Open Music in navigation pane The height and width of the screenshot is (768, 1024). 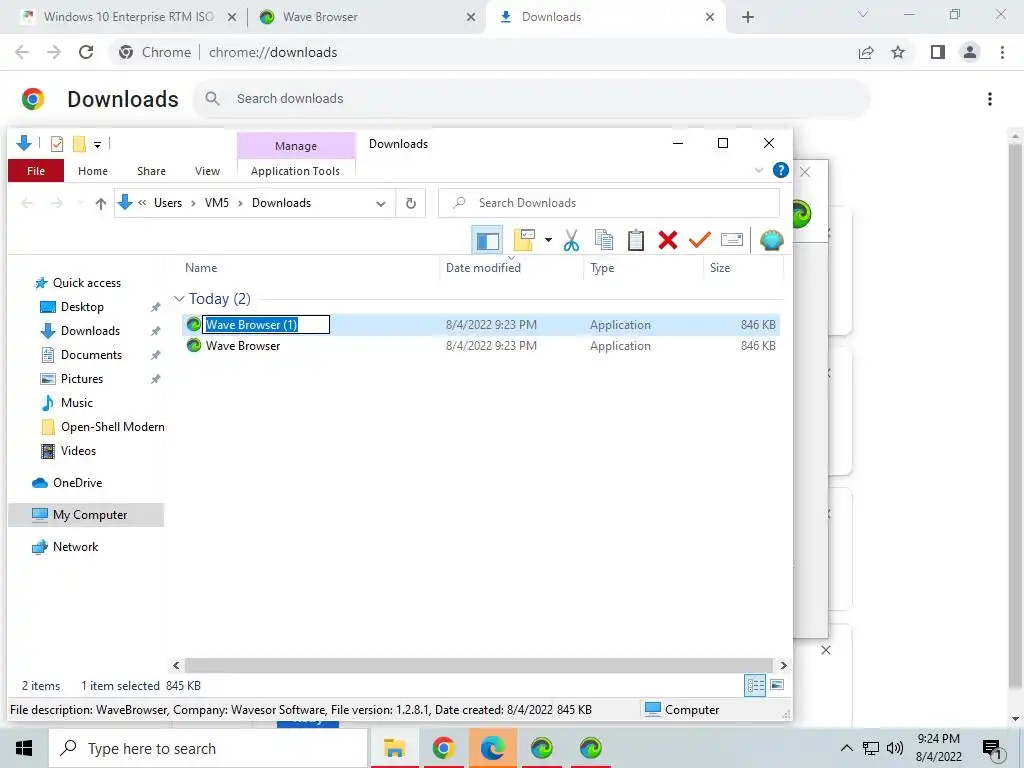tap(76, 403)
